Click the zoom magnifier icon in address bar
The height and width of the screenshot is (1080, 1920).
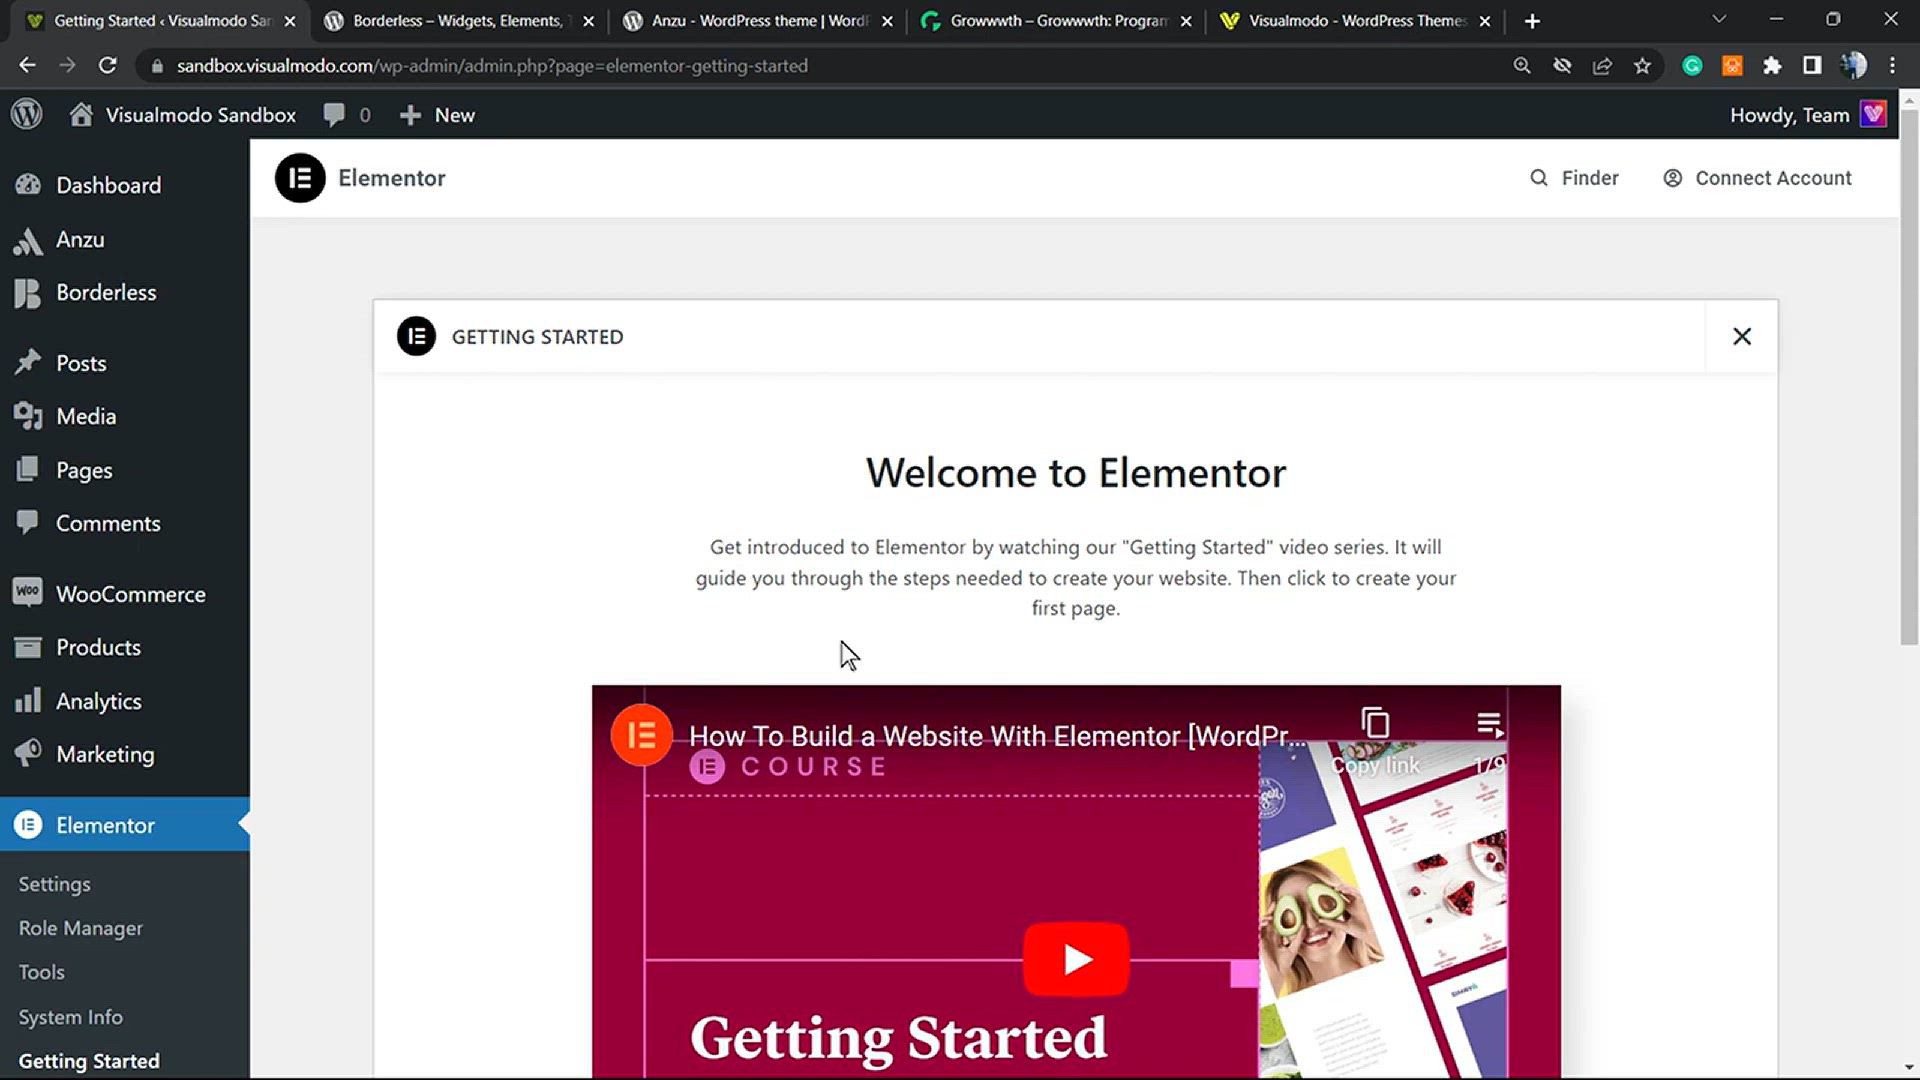tap(1522, 66)
